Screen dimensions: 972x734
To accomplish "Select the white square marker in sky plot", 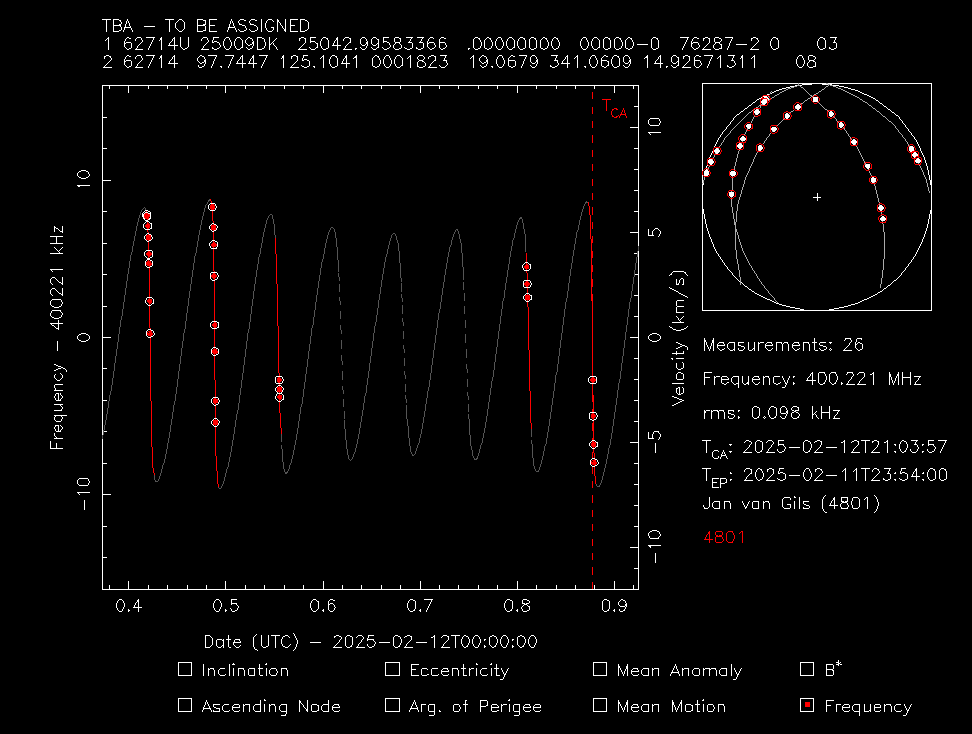I will [x=816, y=100].
